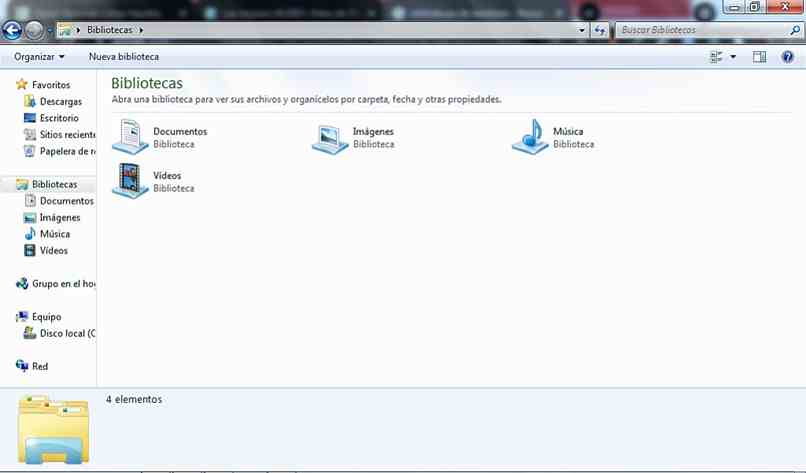This screenshot has height=473, width=806.
Task: Select the Bibliotecas breadcrumb in the address bar
Action: (109, 30)
